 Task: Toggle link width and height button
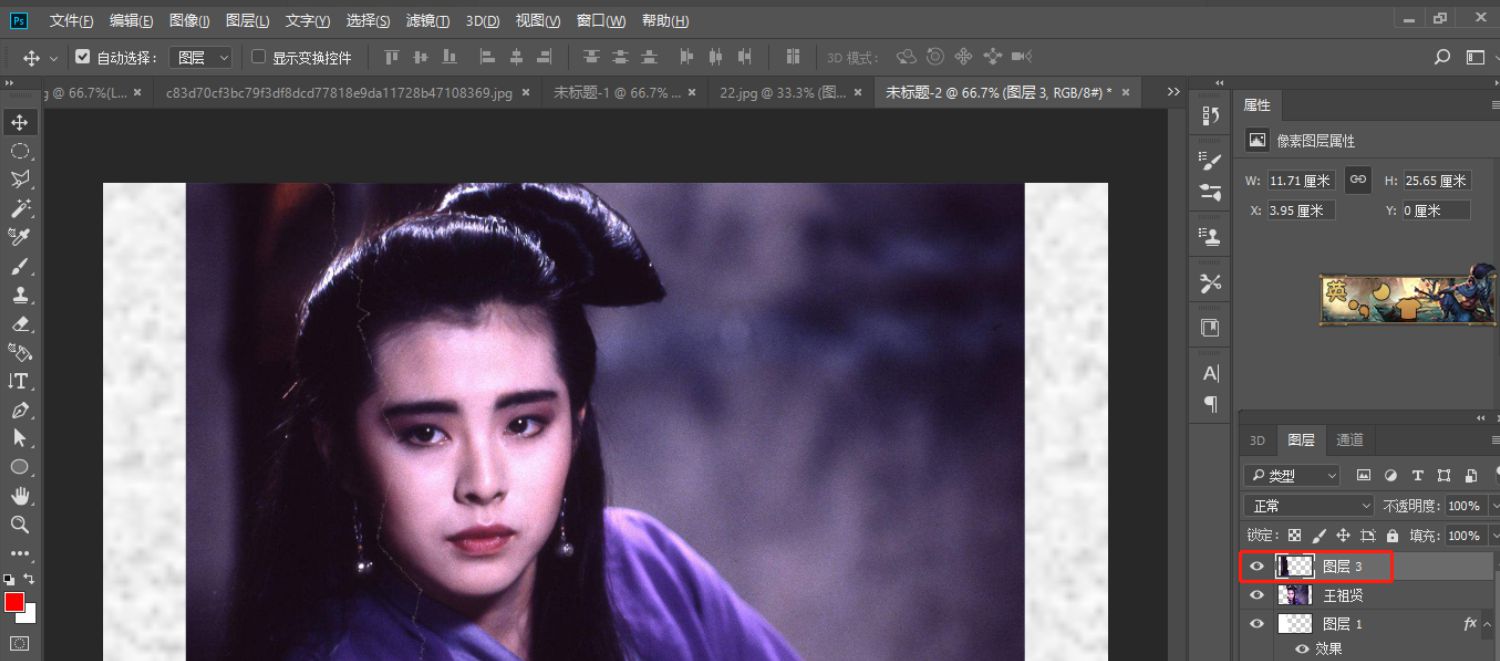click(x=1357, y=179)
